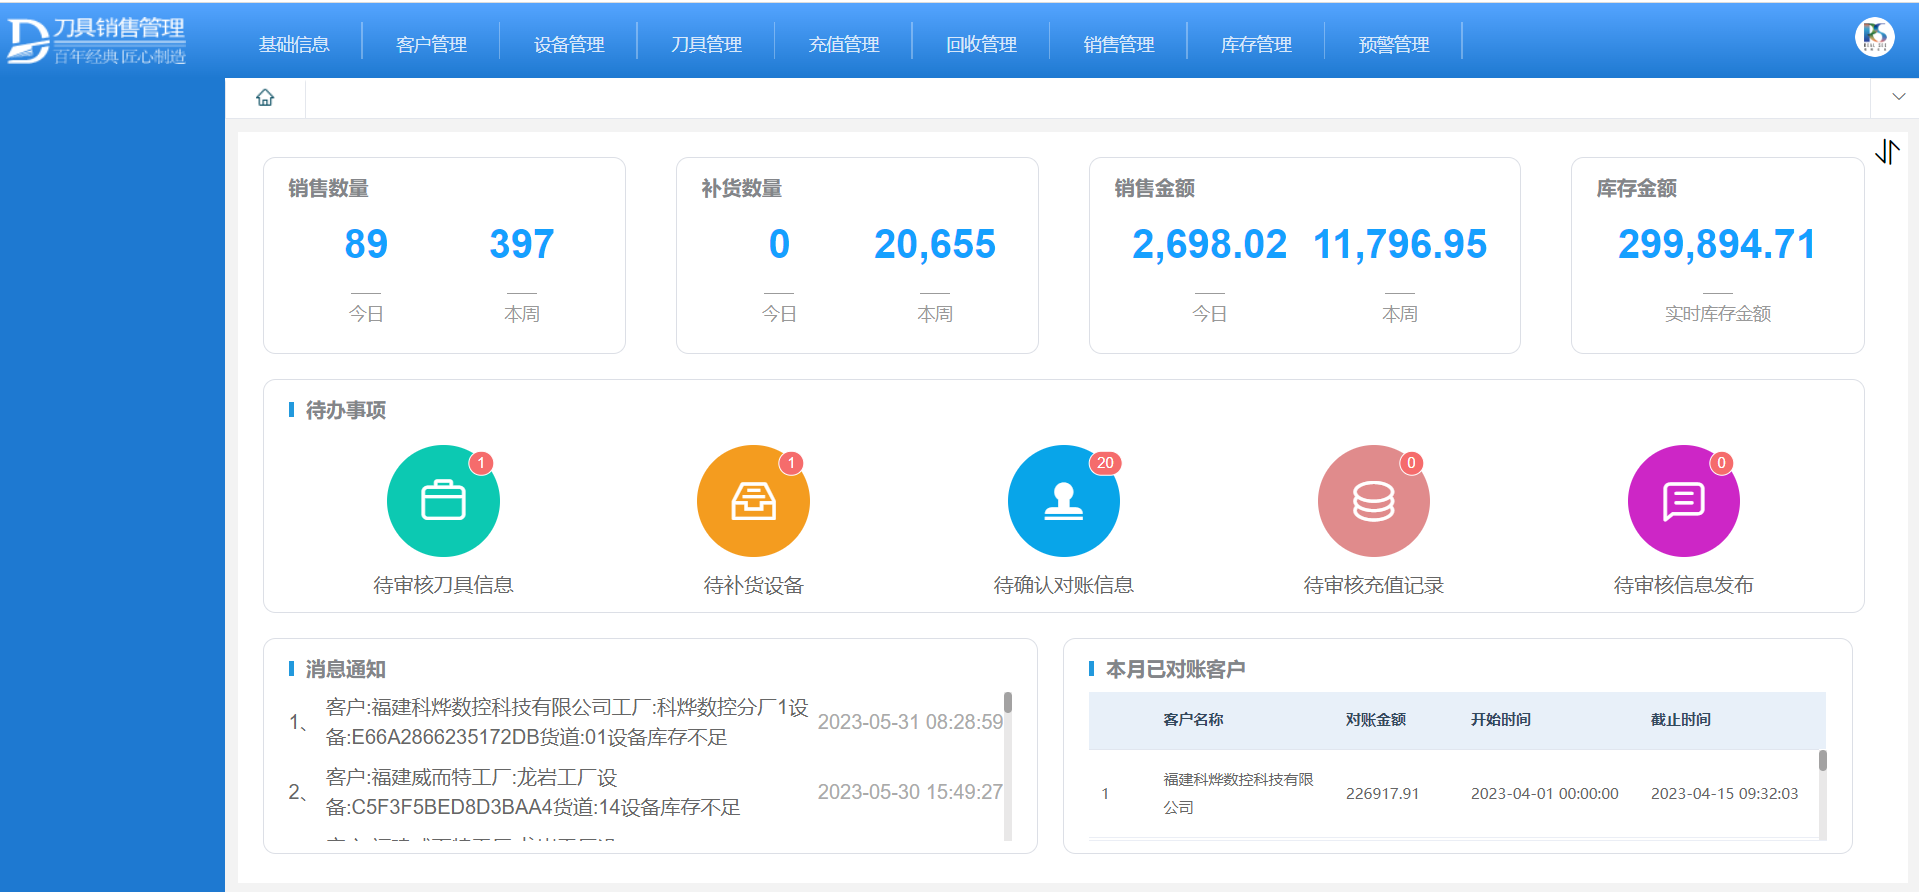
Task: Expand the tab bar chevron dropdown
Action: pos(1898,98)
